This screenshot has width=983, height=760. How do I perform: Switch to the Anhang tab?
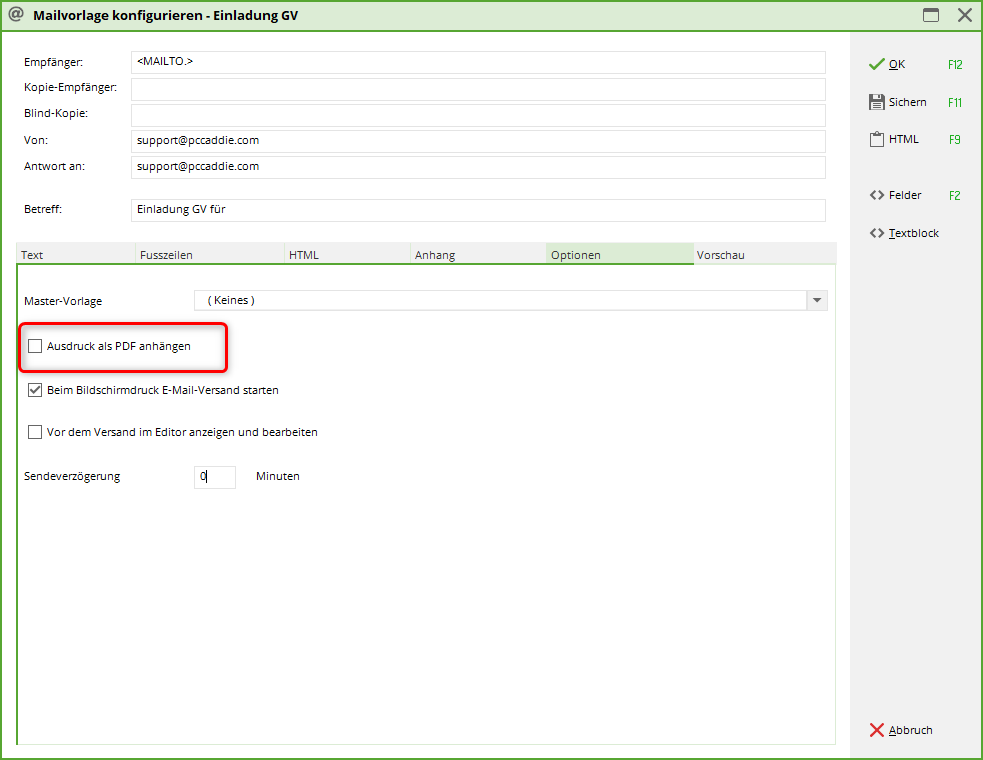(x=477, y=255)
